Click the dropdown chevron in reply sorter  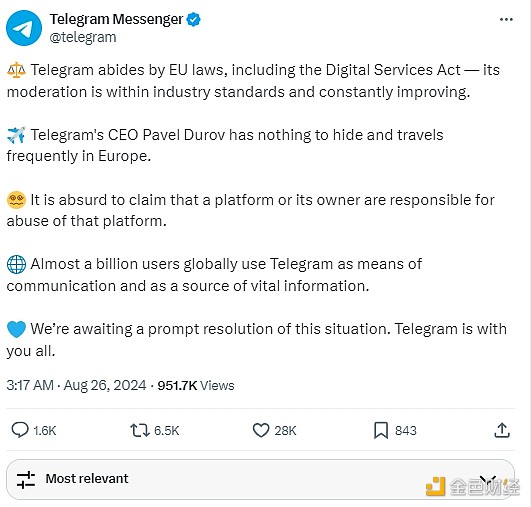(x=488, y=480)
